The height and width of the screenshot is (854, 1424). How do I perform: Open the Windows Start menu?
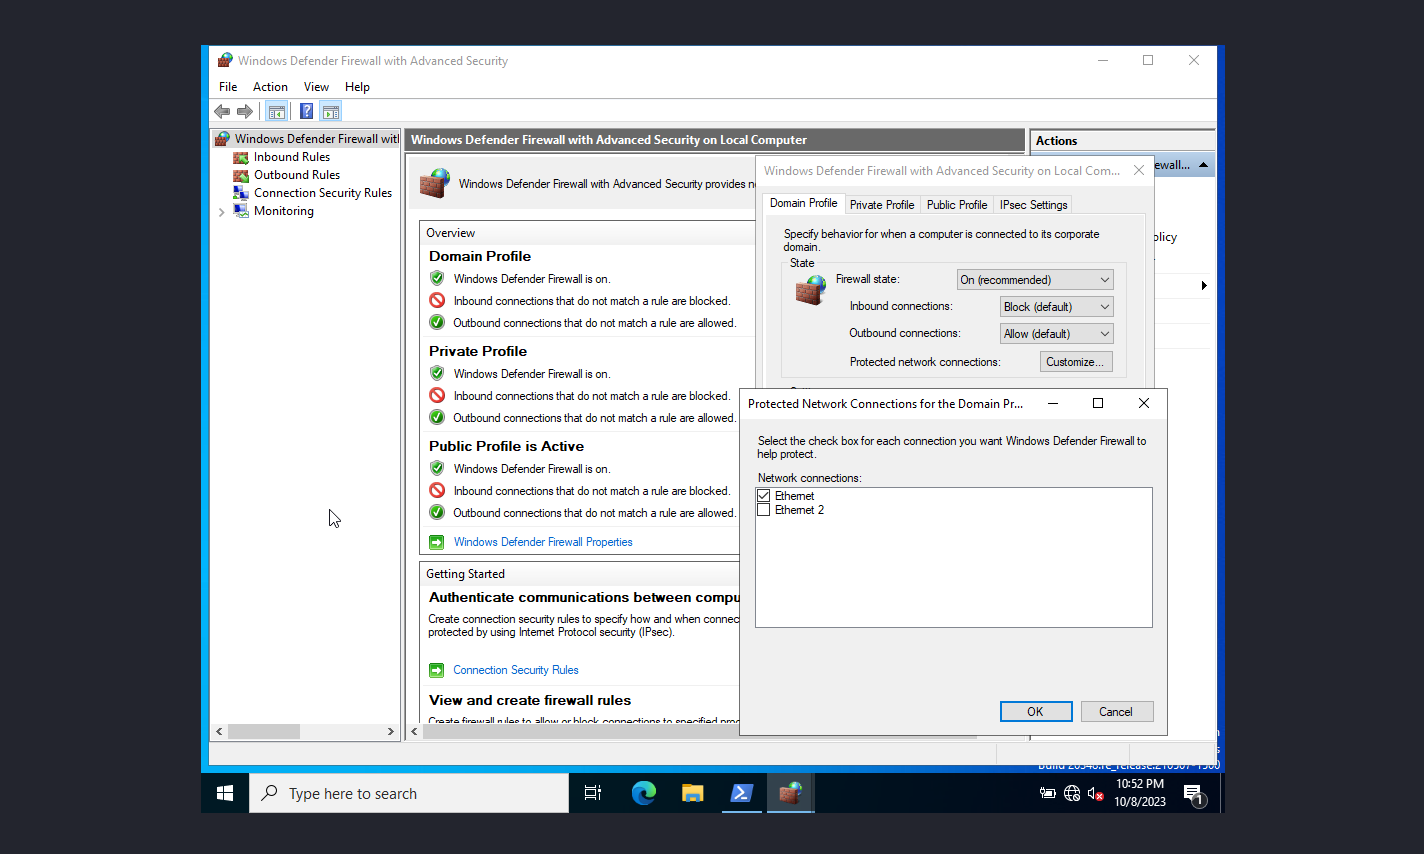[225, 793]
